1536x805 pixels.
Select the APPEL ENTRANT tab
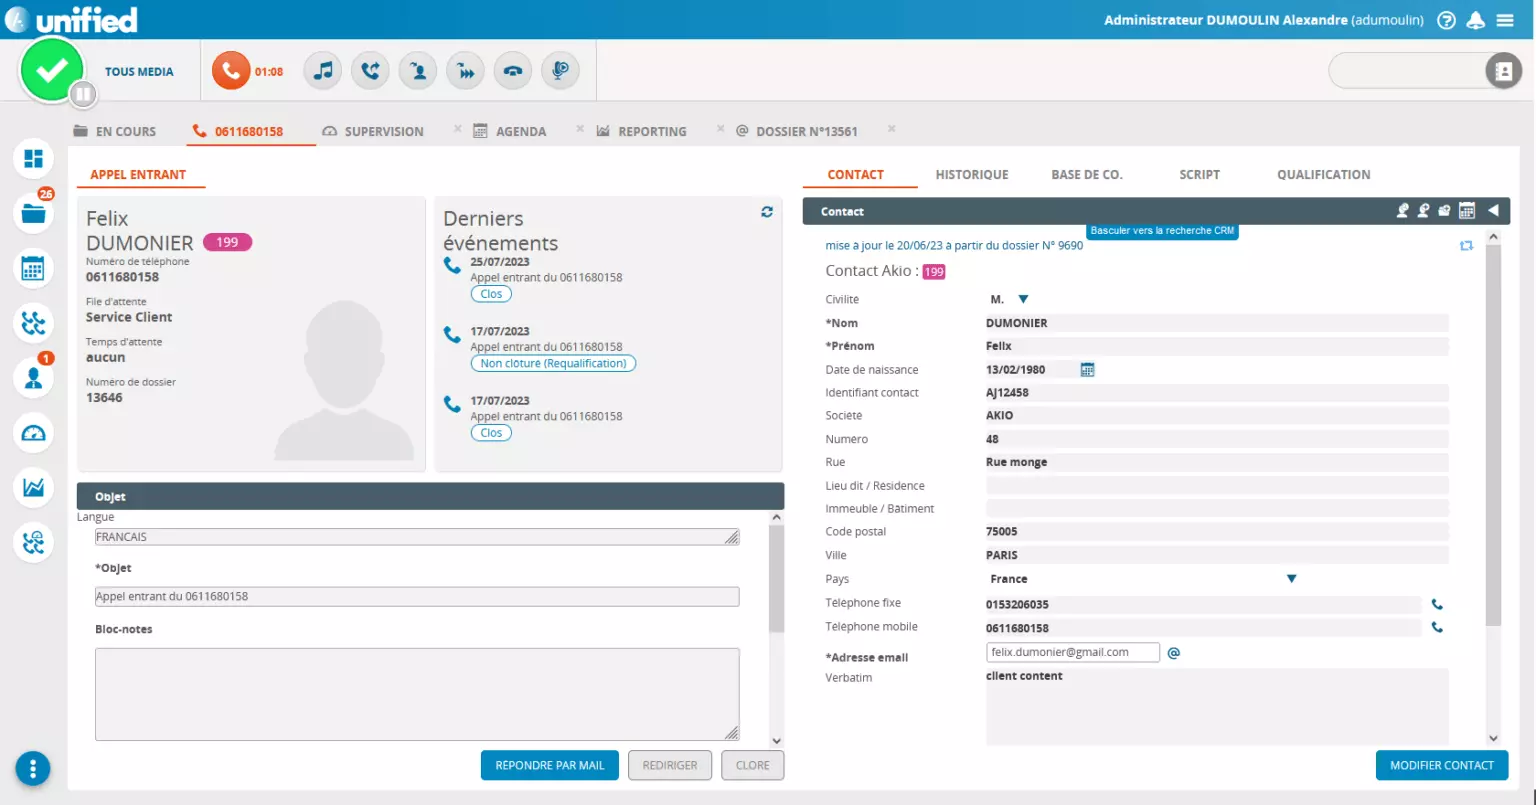tap(138, 175)
